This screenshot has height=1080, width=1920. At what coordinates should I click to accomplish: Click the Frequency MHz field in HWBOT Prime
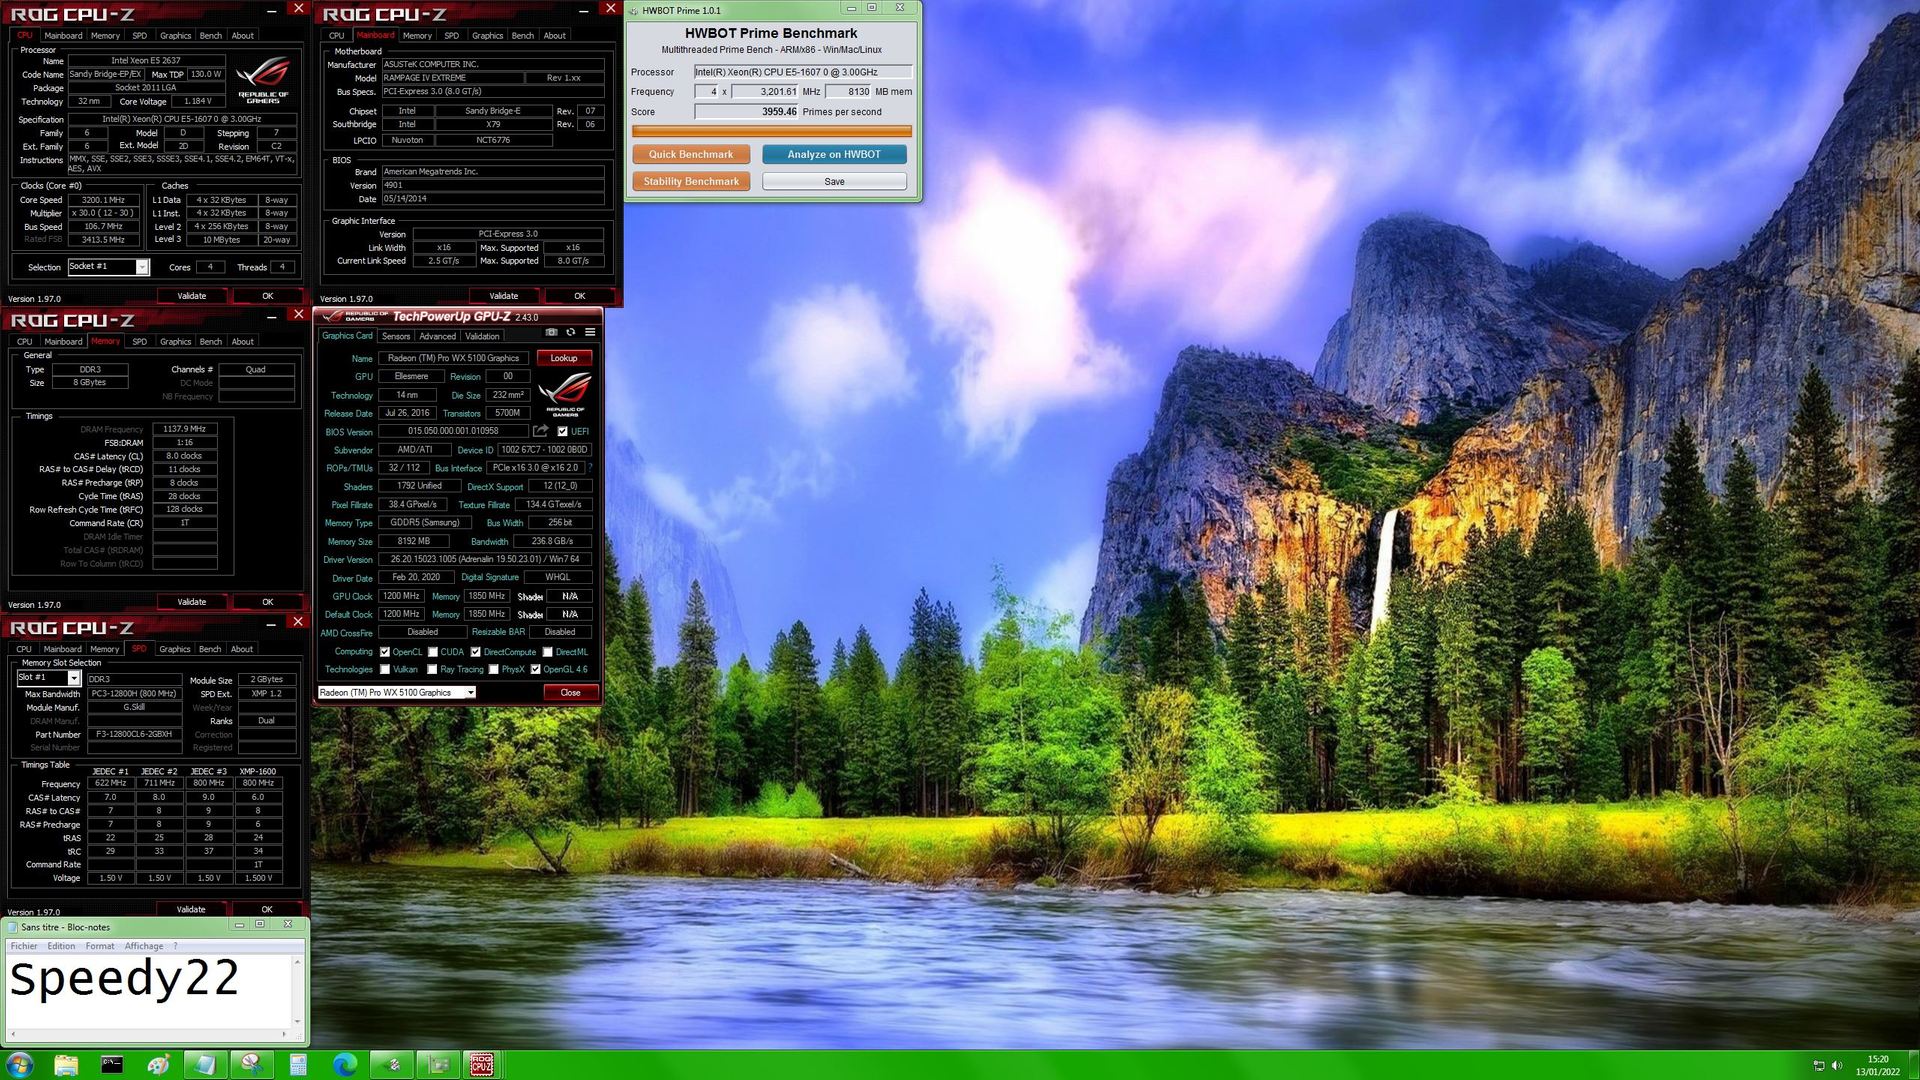(x=764, y=92)
